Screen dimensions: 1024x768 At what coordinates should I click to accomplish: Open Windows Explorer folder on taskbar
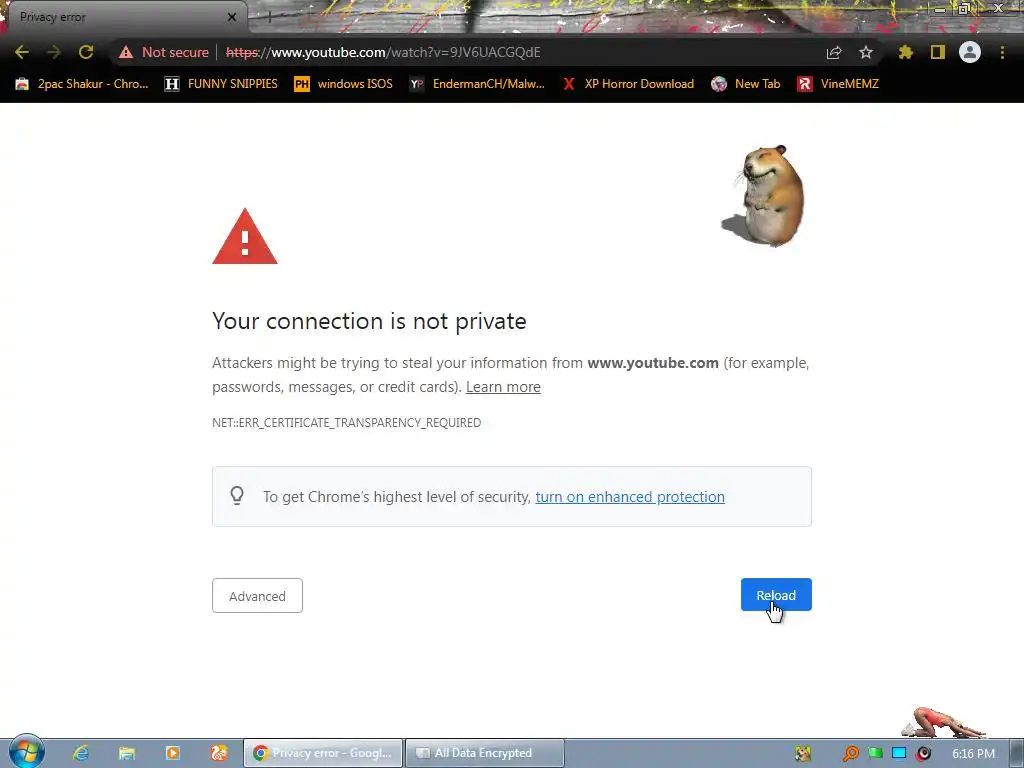[x=127, y=753]
